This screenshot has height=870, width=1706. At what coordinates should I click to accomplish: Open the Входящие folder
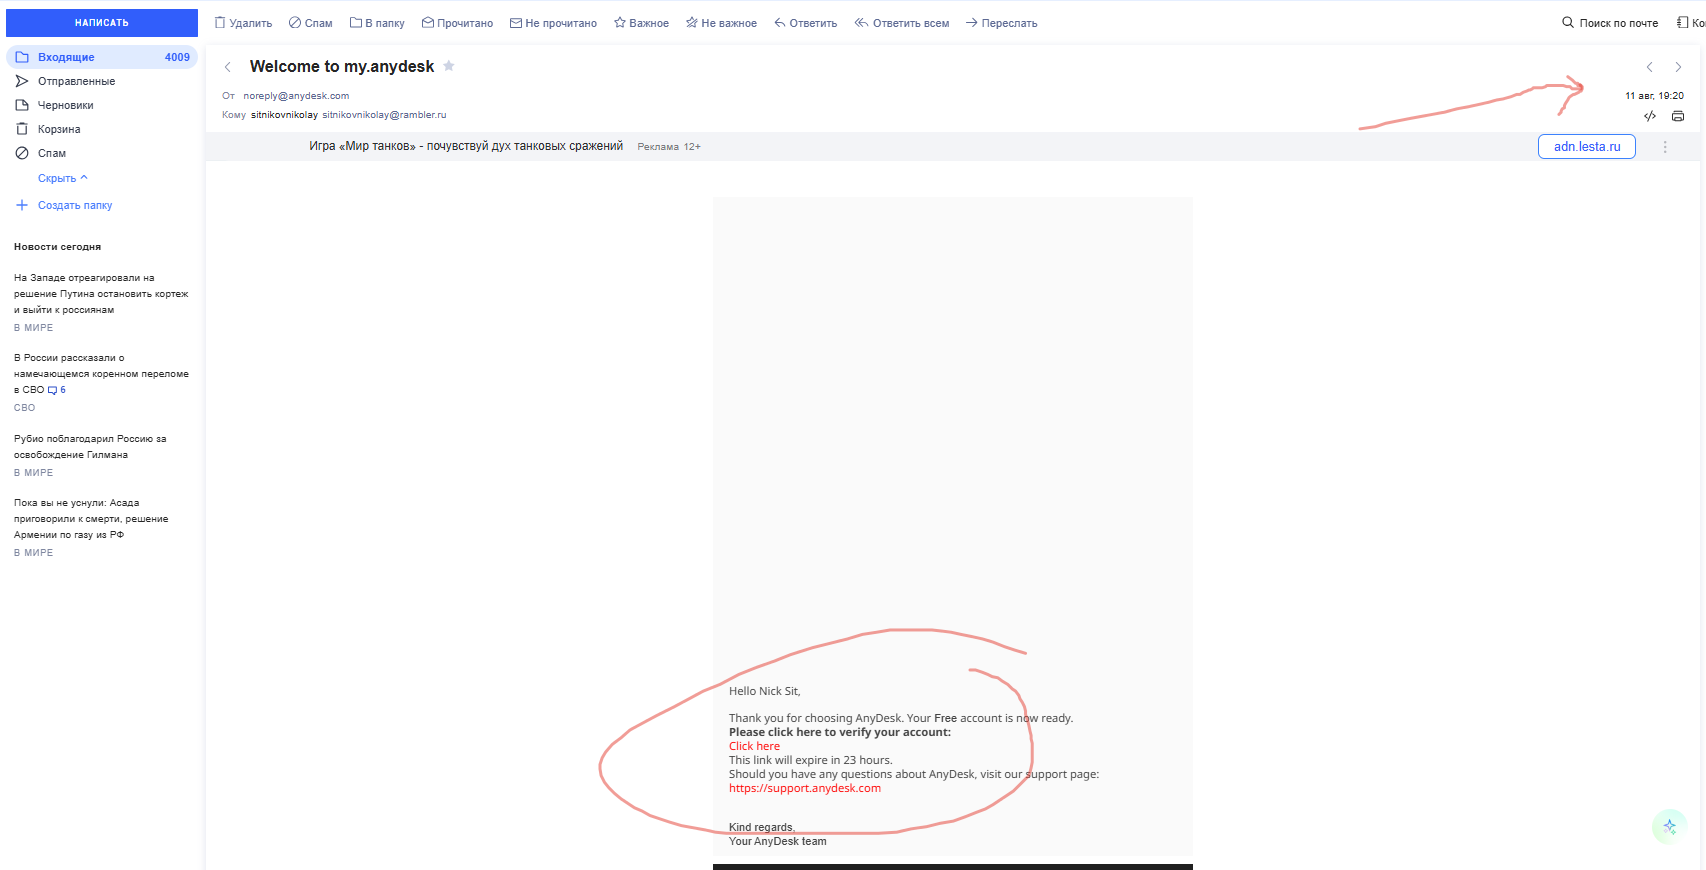tap(102, 57)
